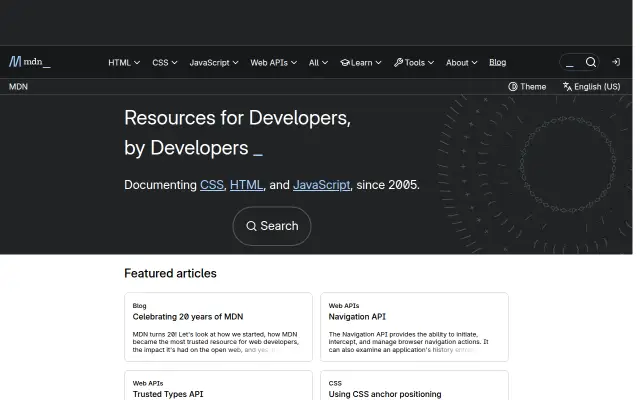Screen dimensions: 640x400
Task: Open the Trusted Types API article
Action: 168,394
